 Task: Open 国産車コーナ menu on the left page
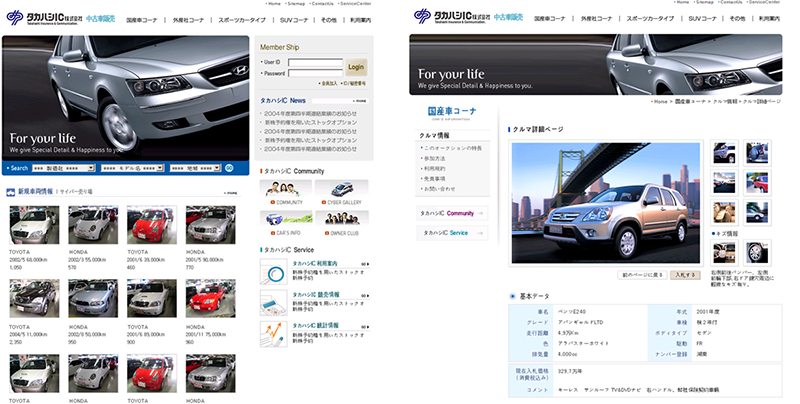click(142, 20)
